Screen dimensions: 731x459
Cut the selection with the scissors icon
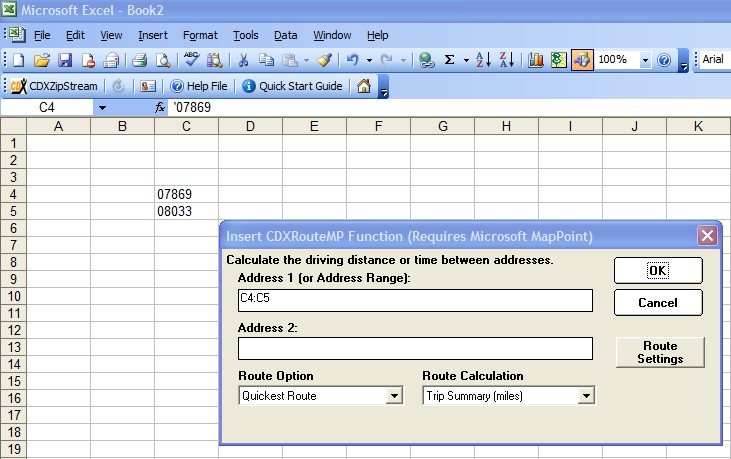(243, 60)
